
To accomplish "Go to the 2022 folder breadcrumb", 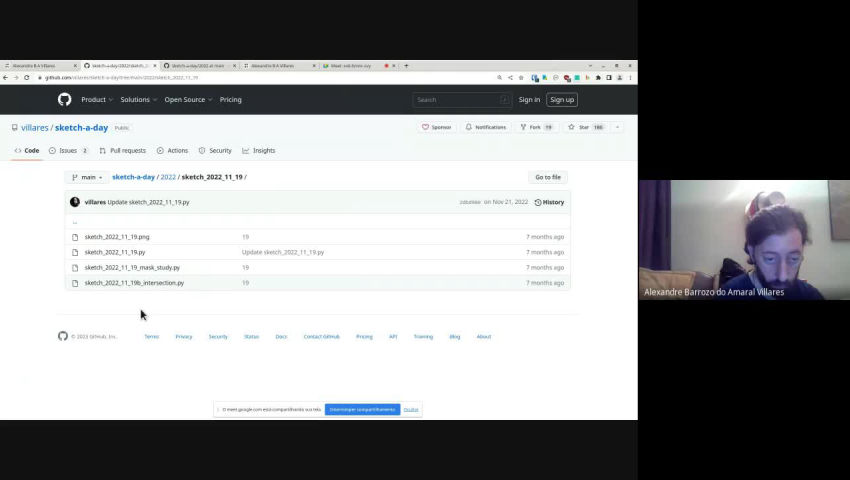I will (x=168, y=177).
